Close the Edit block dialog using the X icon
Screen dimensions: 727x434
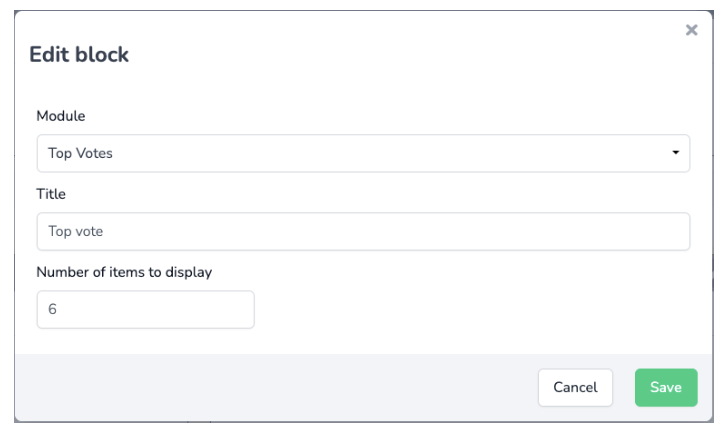(x=691, y=30)
